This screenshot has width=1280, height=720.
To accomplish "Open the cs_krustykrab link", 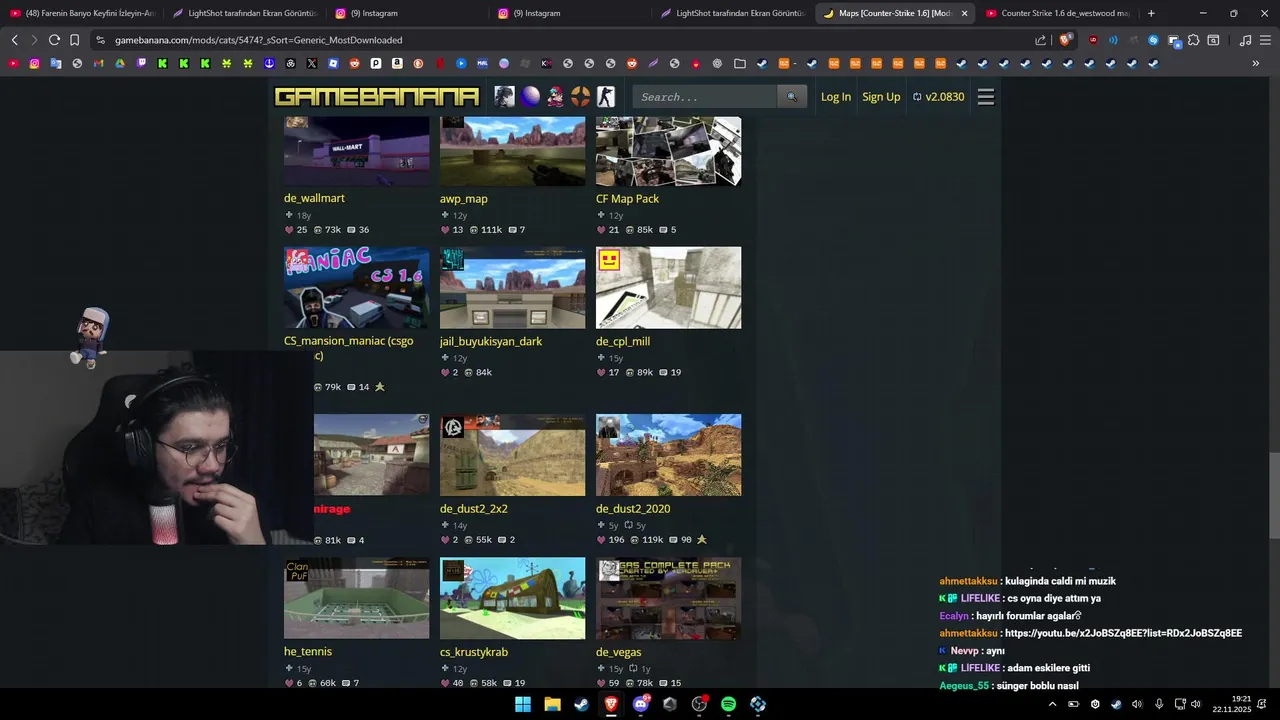I will click(x=474, y=652).
